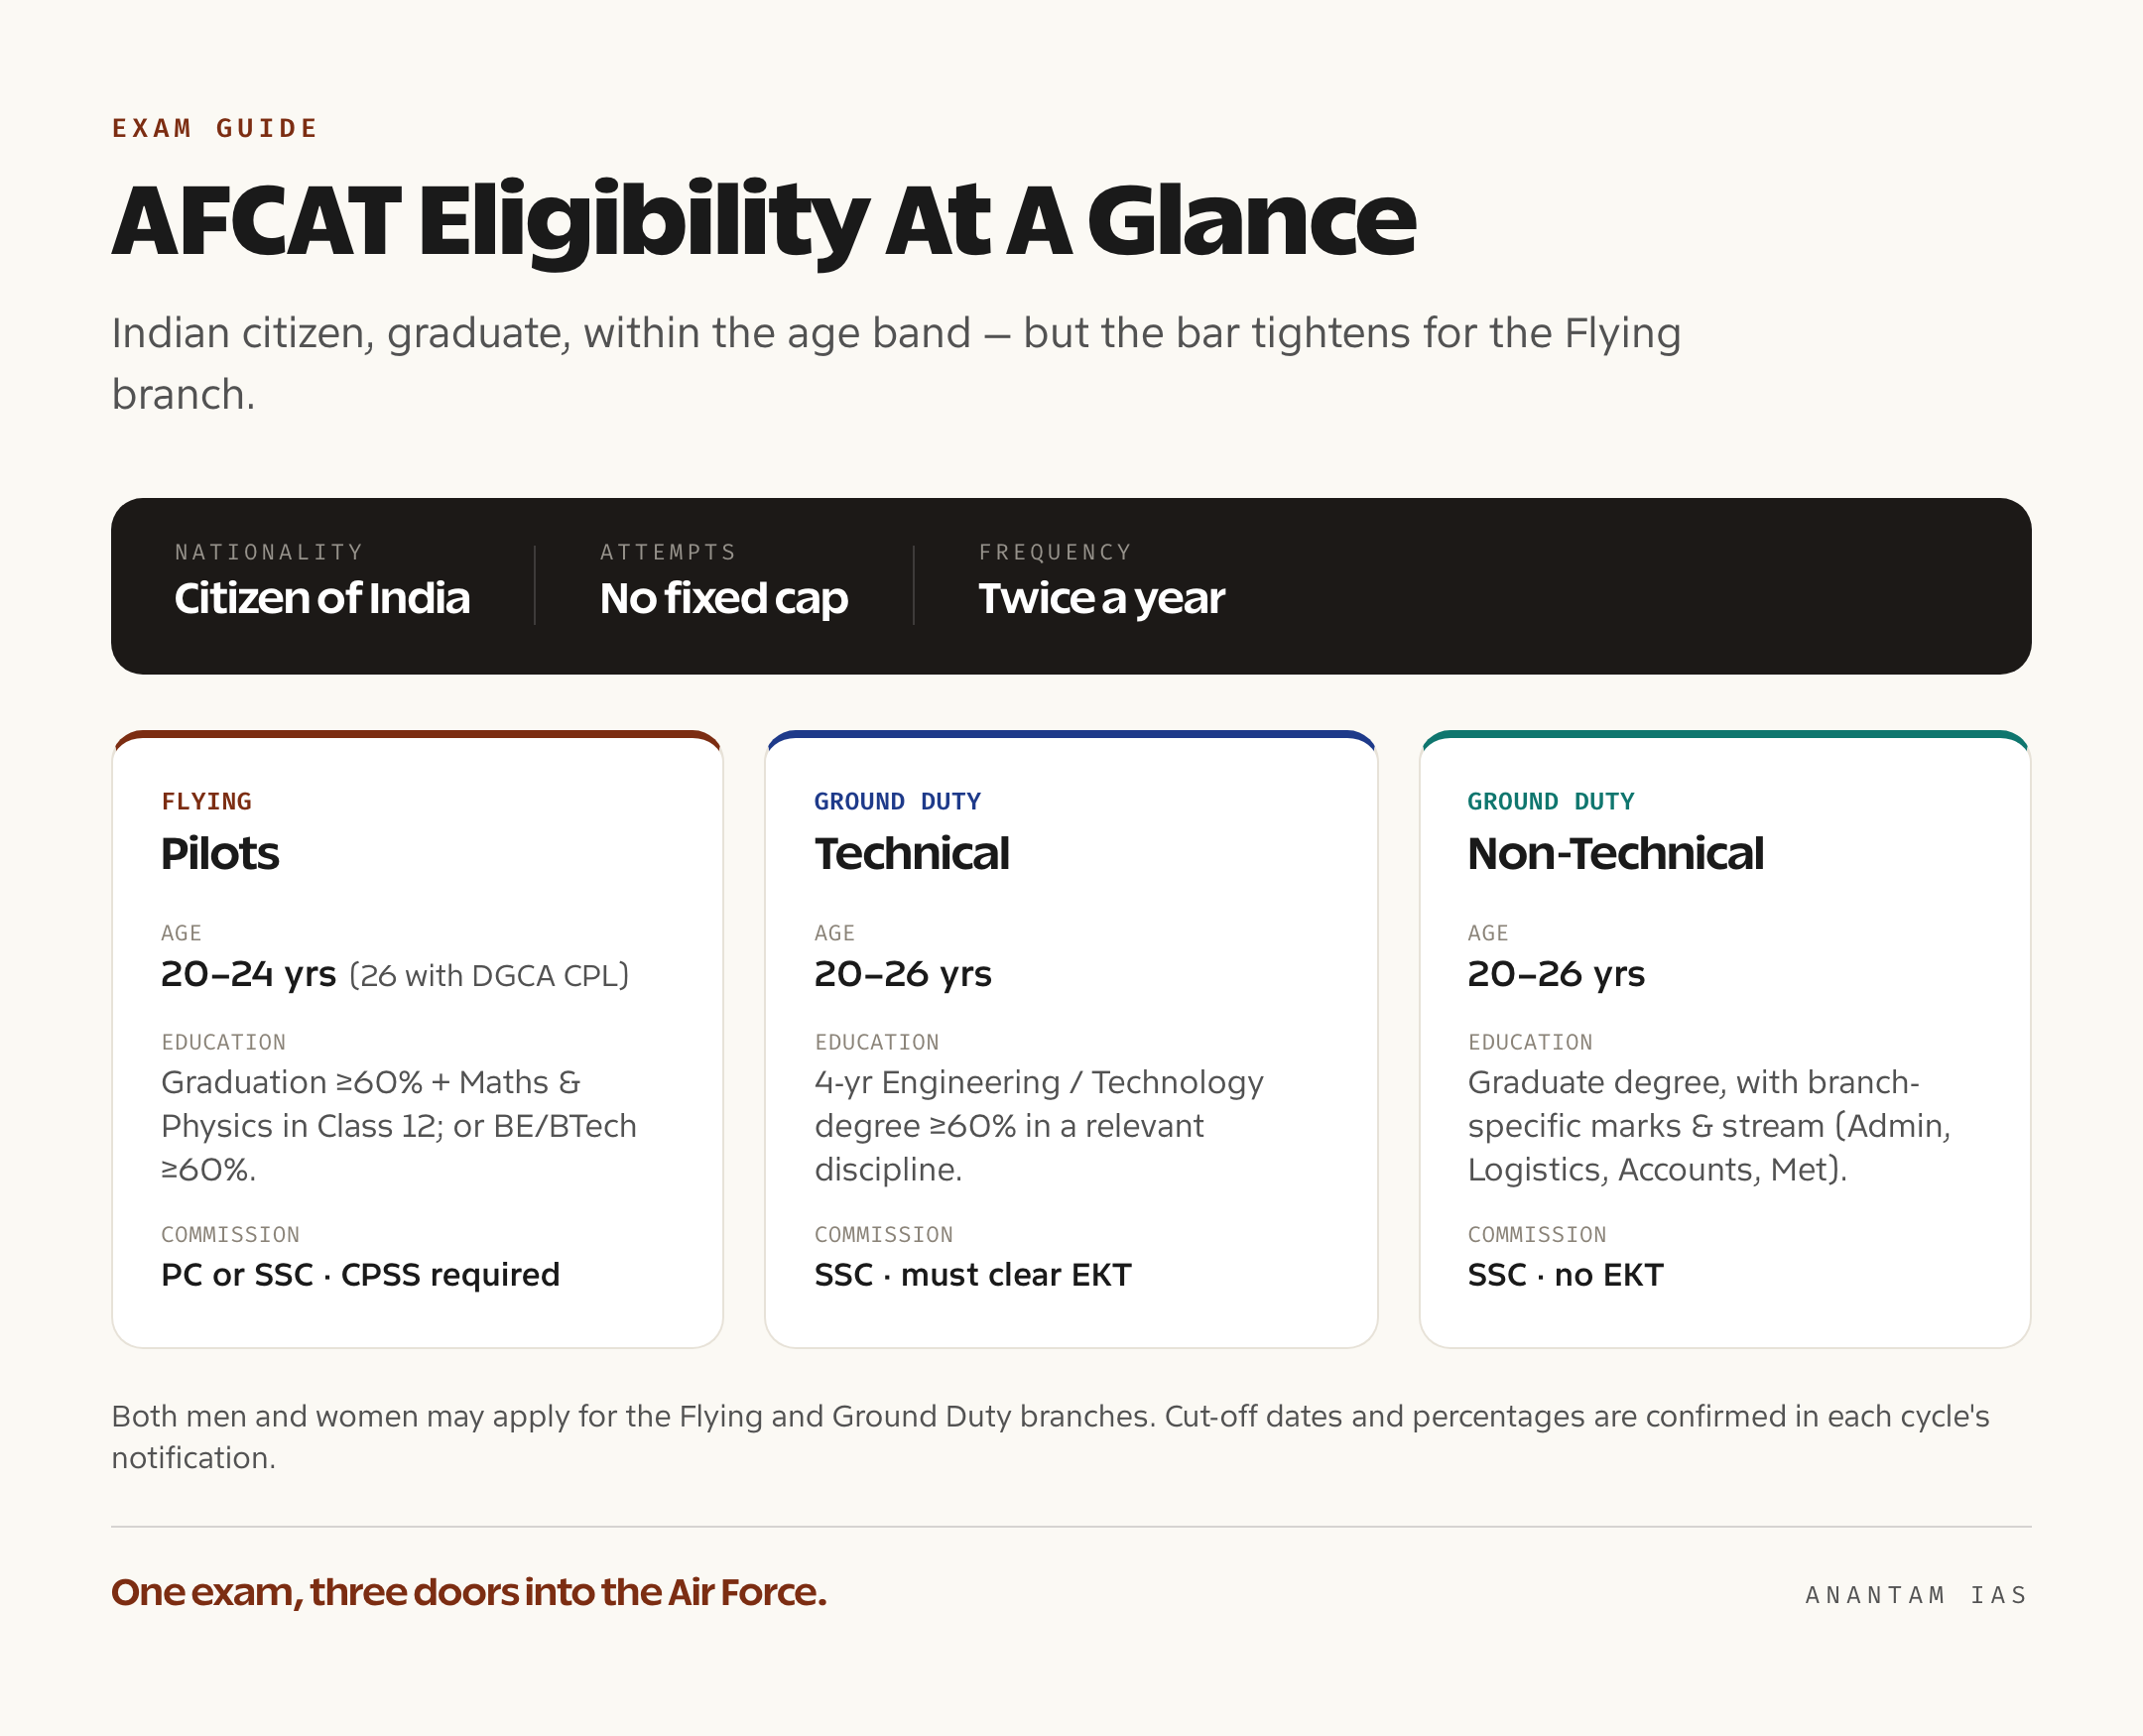Click the Twice a year frequency value
This screenshot has height=1736, width=2143.
tap(1101, 598)
